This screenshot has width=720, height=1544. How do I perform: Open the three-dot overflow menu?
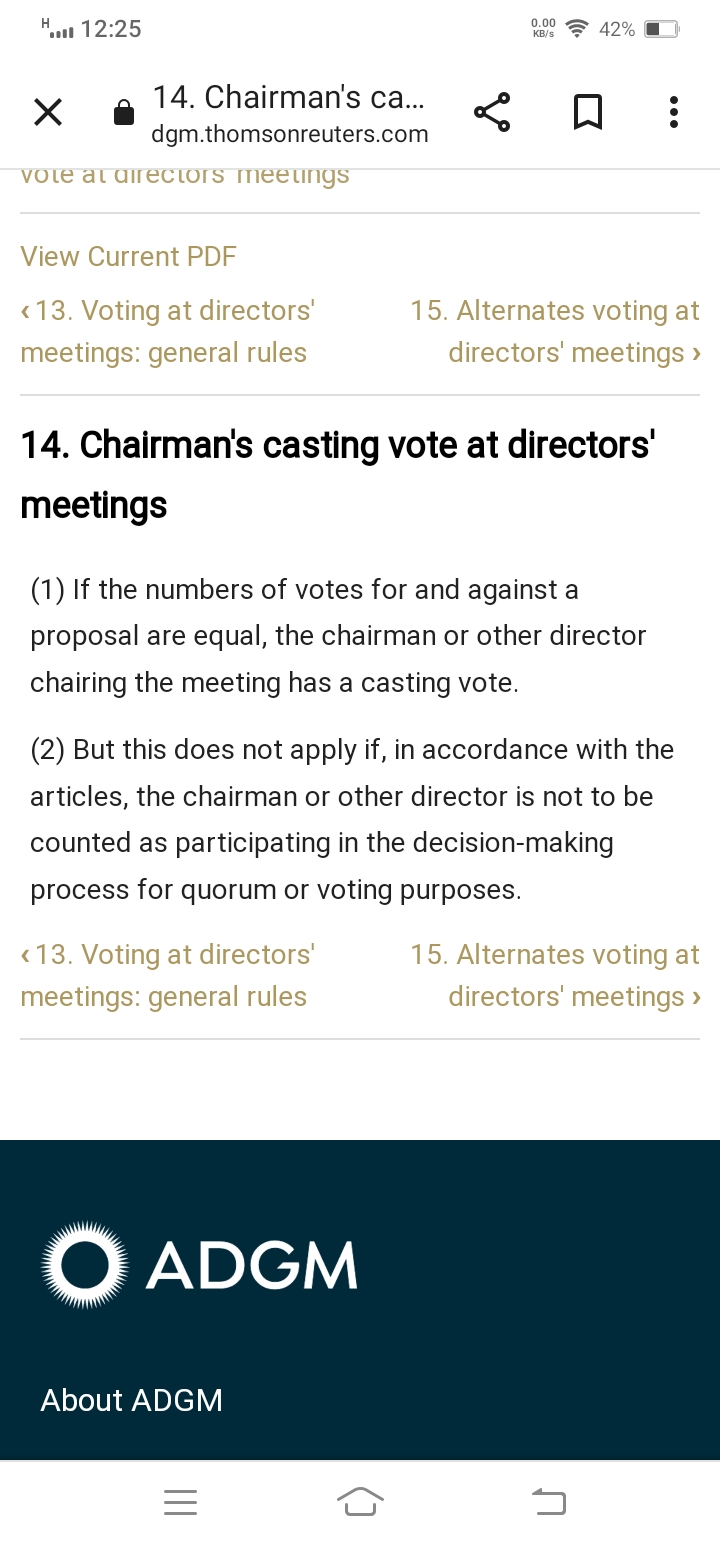pyautogui.click(x=674, y=113)
